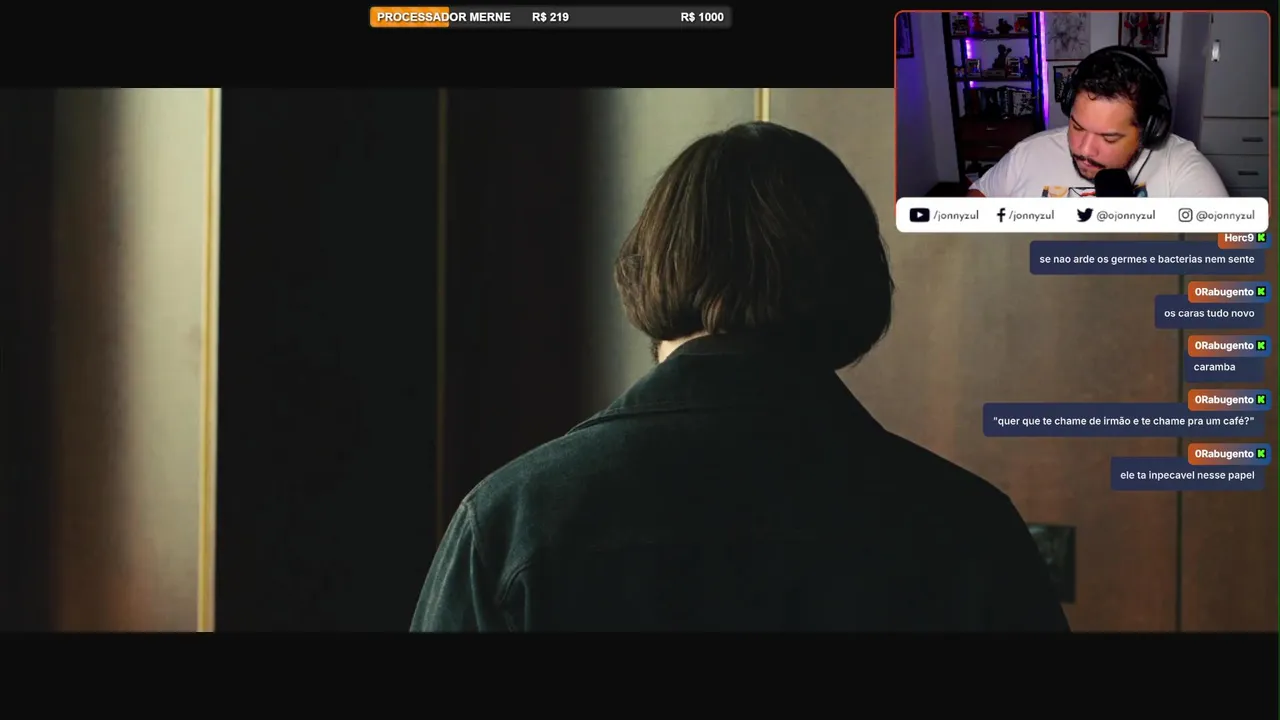Select the /jonnyzul handle beside Facebook logo
Image resolution: width=1280 pixels, height=720 pixels.
click(1031, 215)
